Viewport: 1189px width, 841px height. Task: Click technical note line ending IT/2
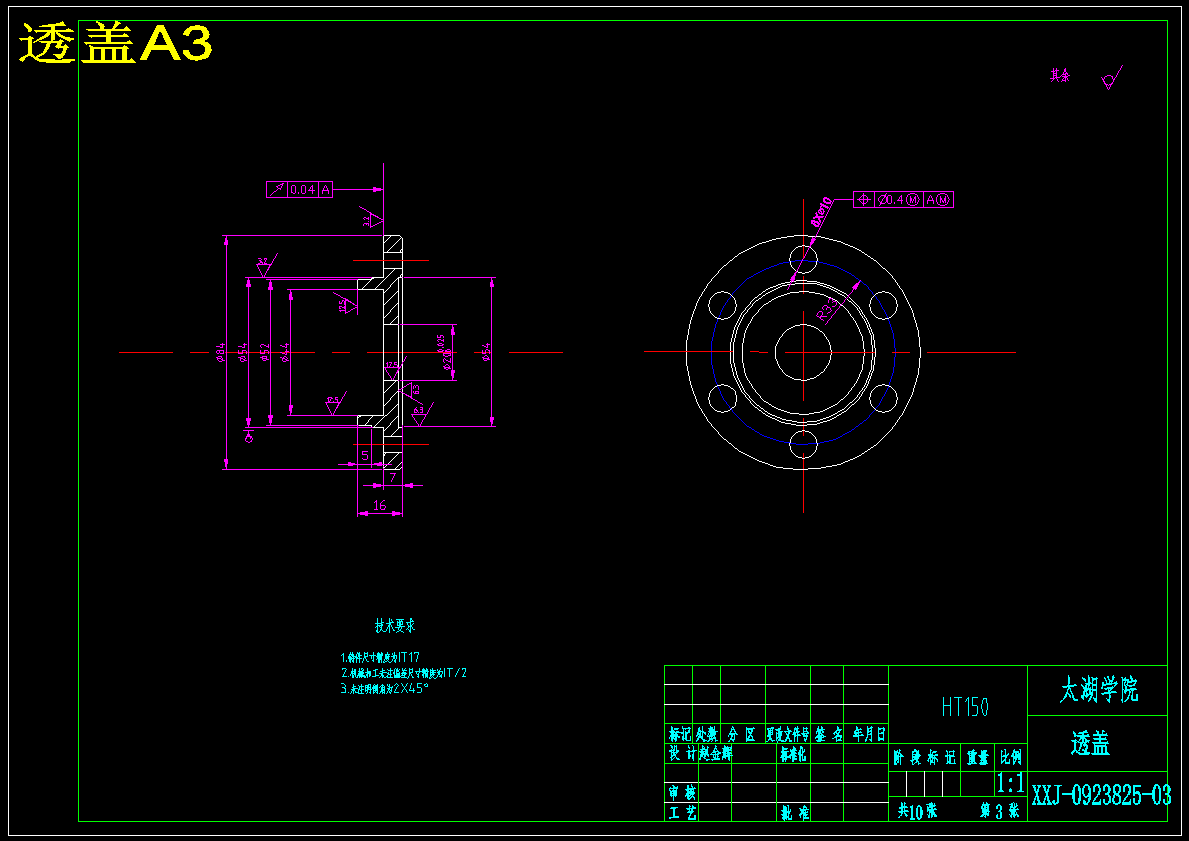pos(404,673)
